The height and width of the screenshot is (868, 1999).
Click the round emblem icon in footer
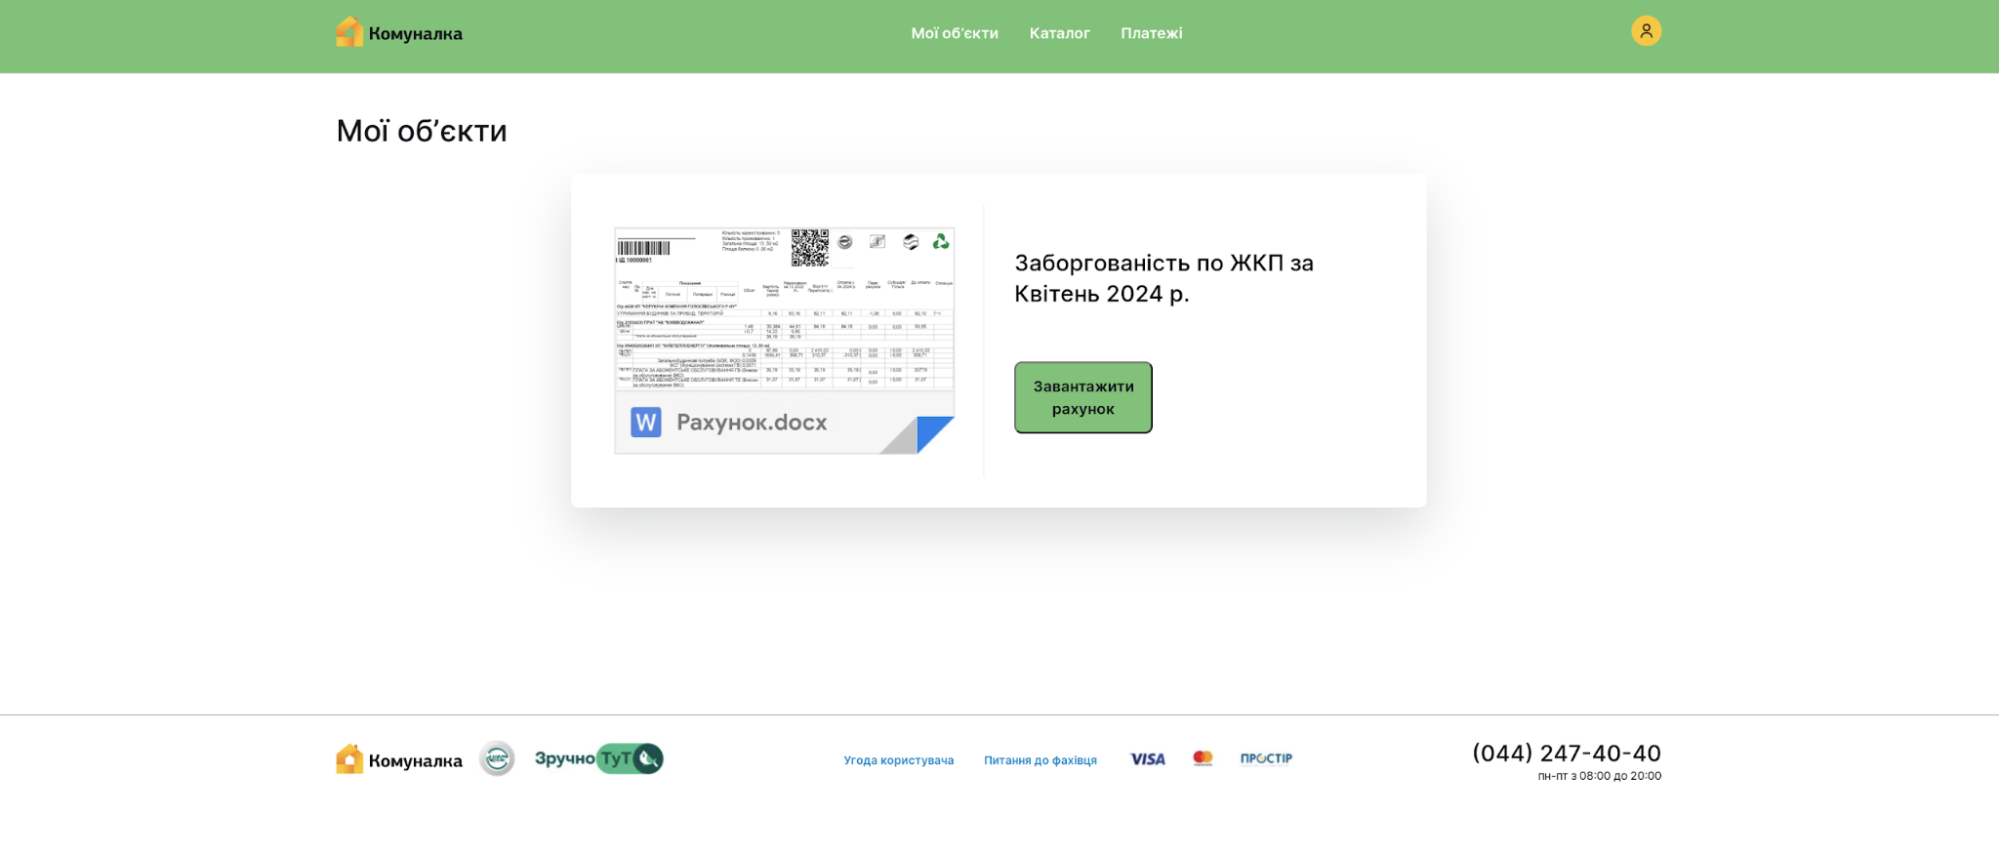[x=497, y=759]
